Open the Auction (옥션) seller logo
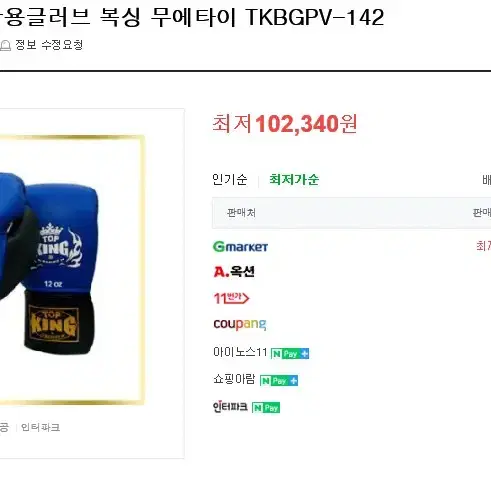 (x=234, y=272)
